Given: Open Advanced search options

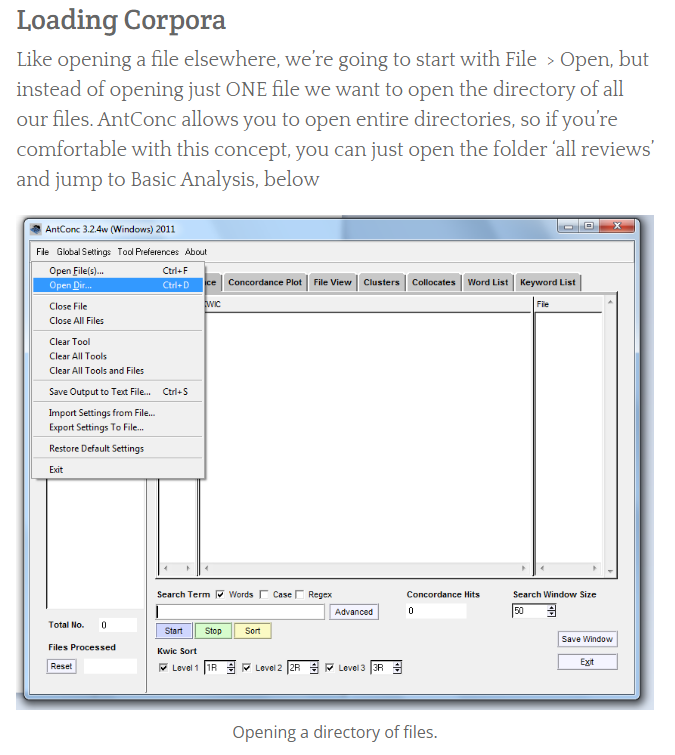Looking at the screenshot, I should (x=354, y=612).
